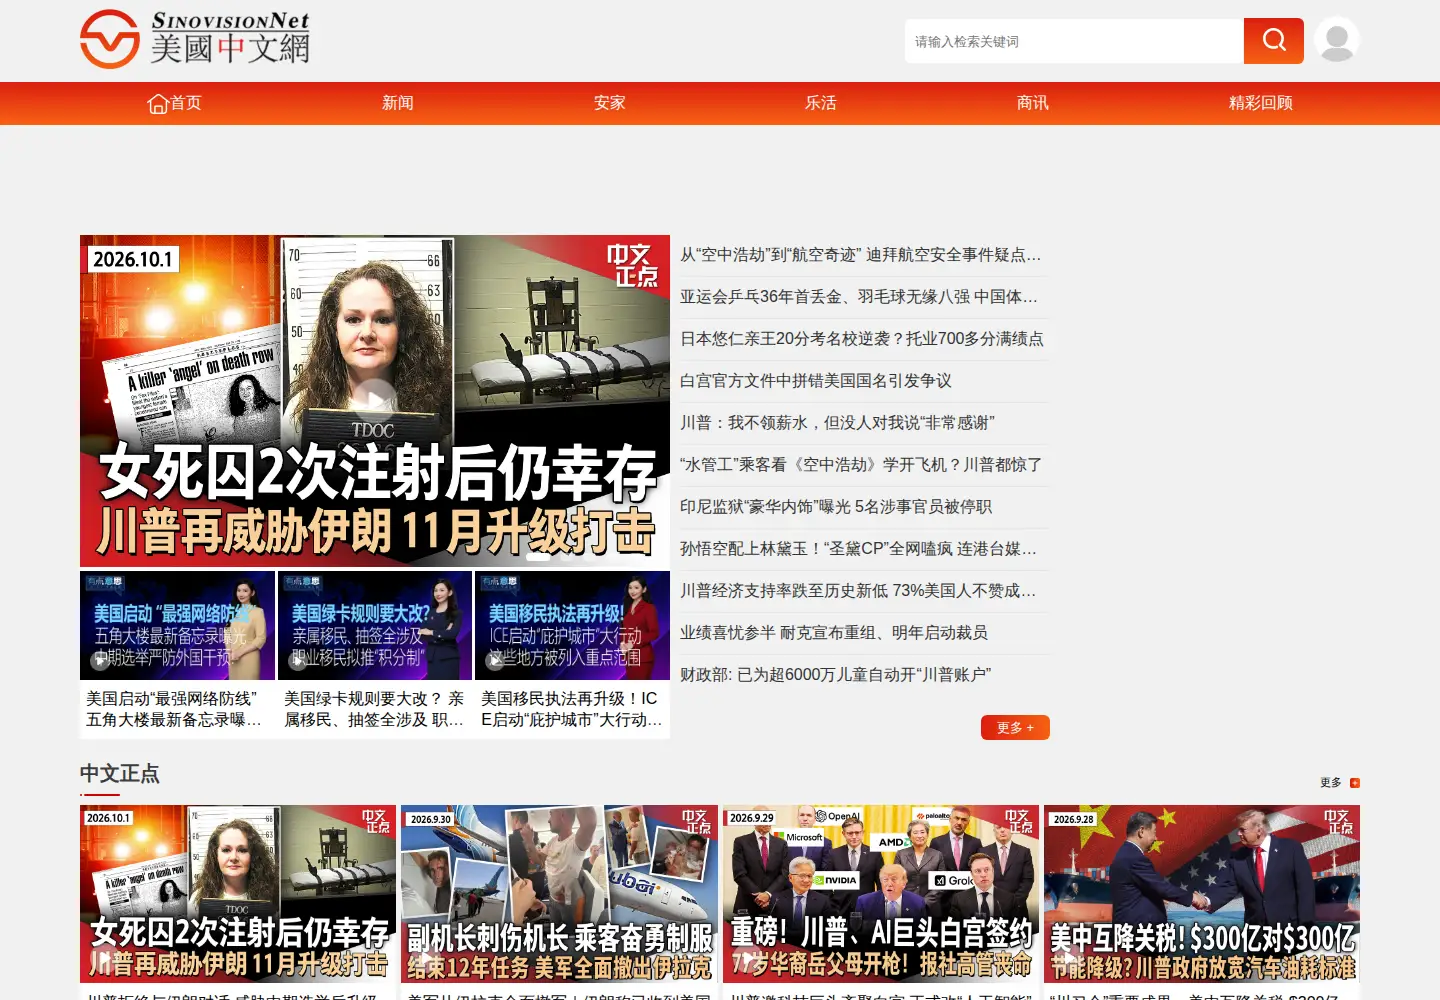Open headline 孙悟空配上林黛玉
Screen dimensions: 1440x1000
[x=859, y=549]
